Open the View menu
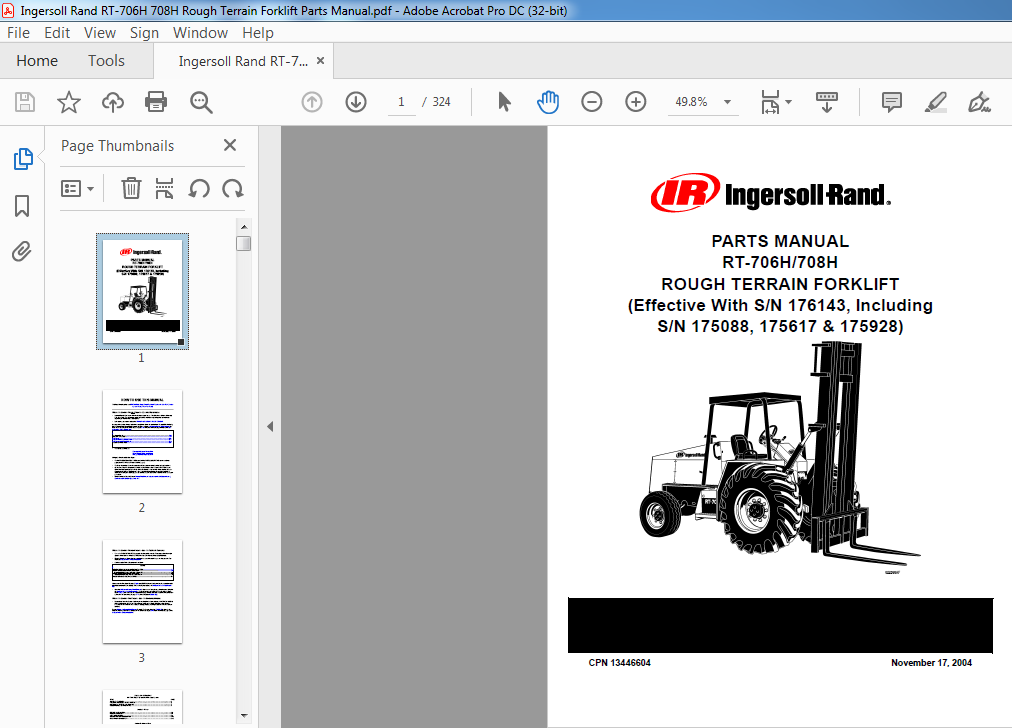This screenshot has height=728, width=1012. coord(99,33)
